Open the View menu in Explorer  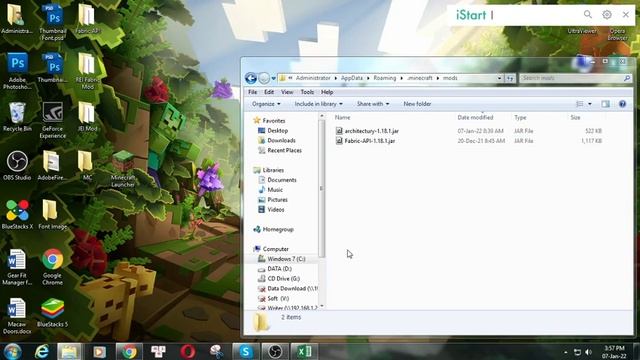[287, 92]
